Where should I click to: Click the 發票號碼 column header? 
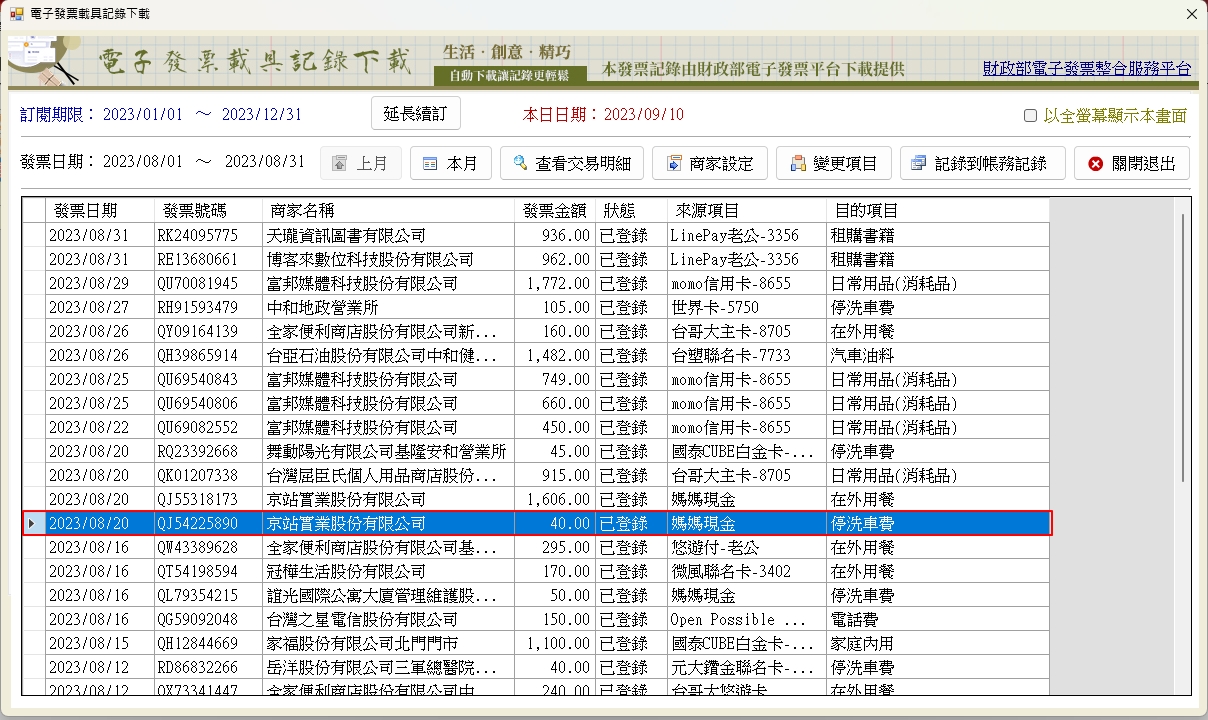(208, 210)
